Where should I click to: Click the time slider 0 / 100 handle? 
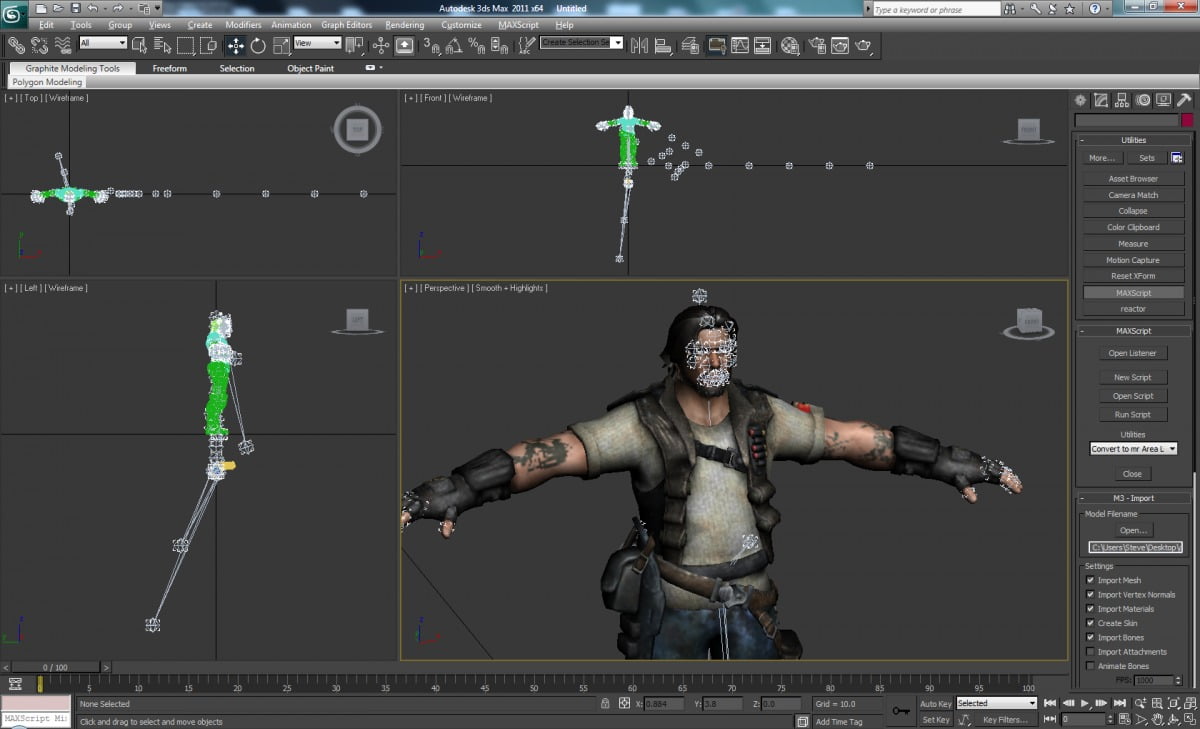point(55,667)
